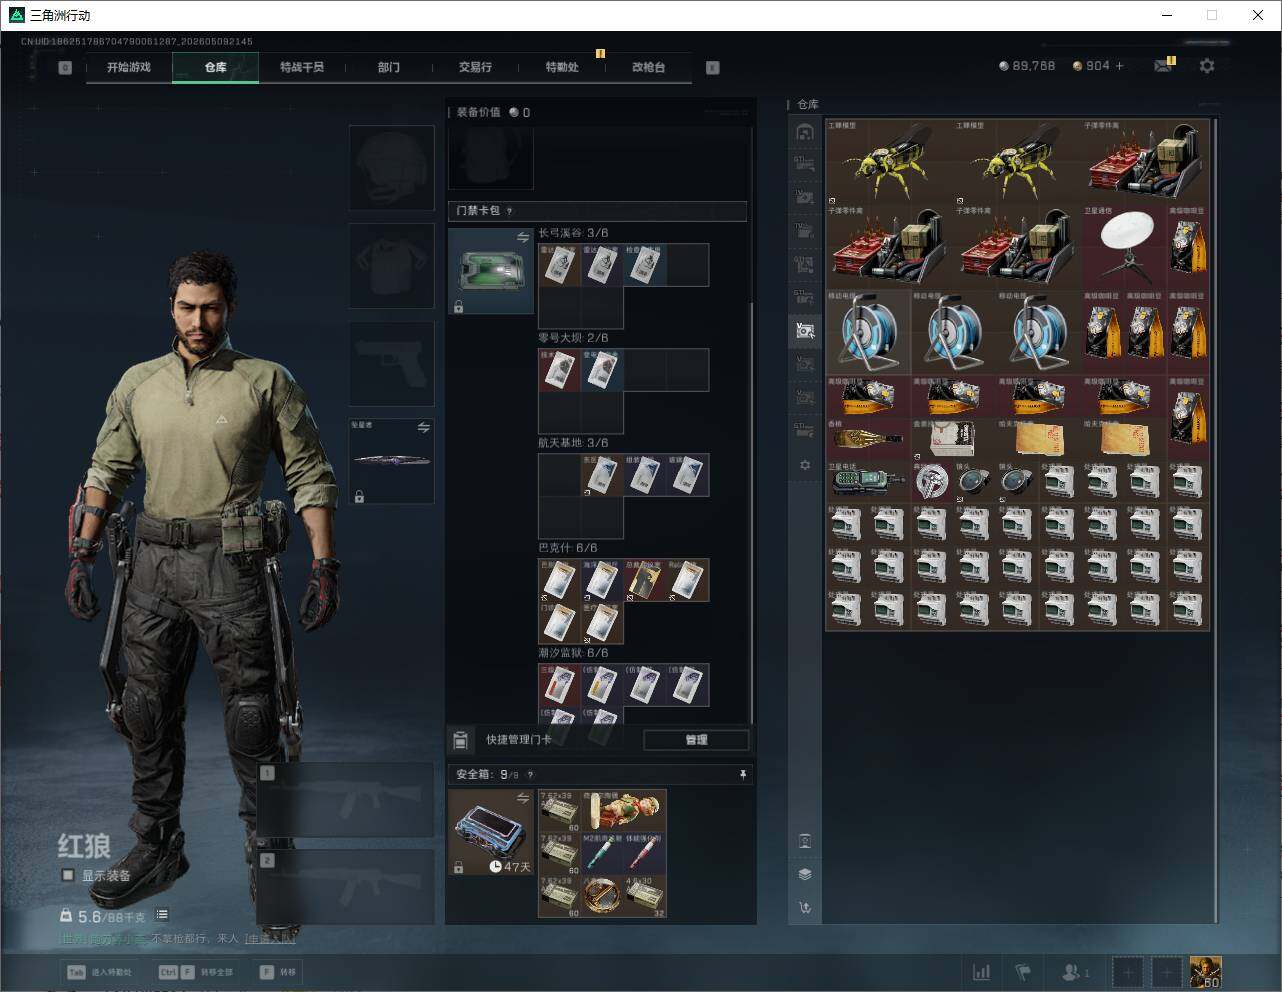Screen dimensions: 1282x992
Task: Select the 4.6x30 ammo box
Action: tap(645, 896)
